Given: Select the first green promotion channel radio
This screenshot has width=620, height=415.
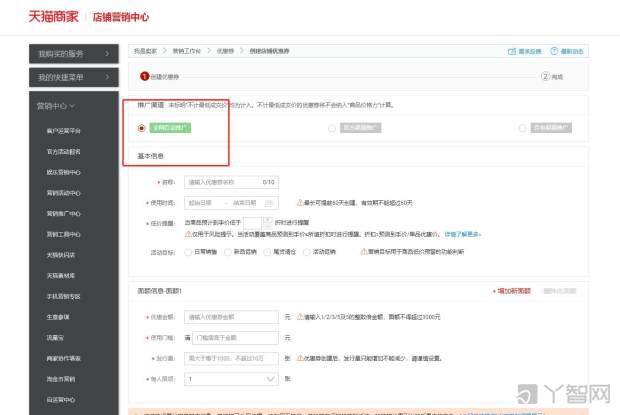Looking at the screenshot, I should [141, 128].
